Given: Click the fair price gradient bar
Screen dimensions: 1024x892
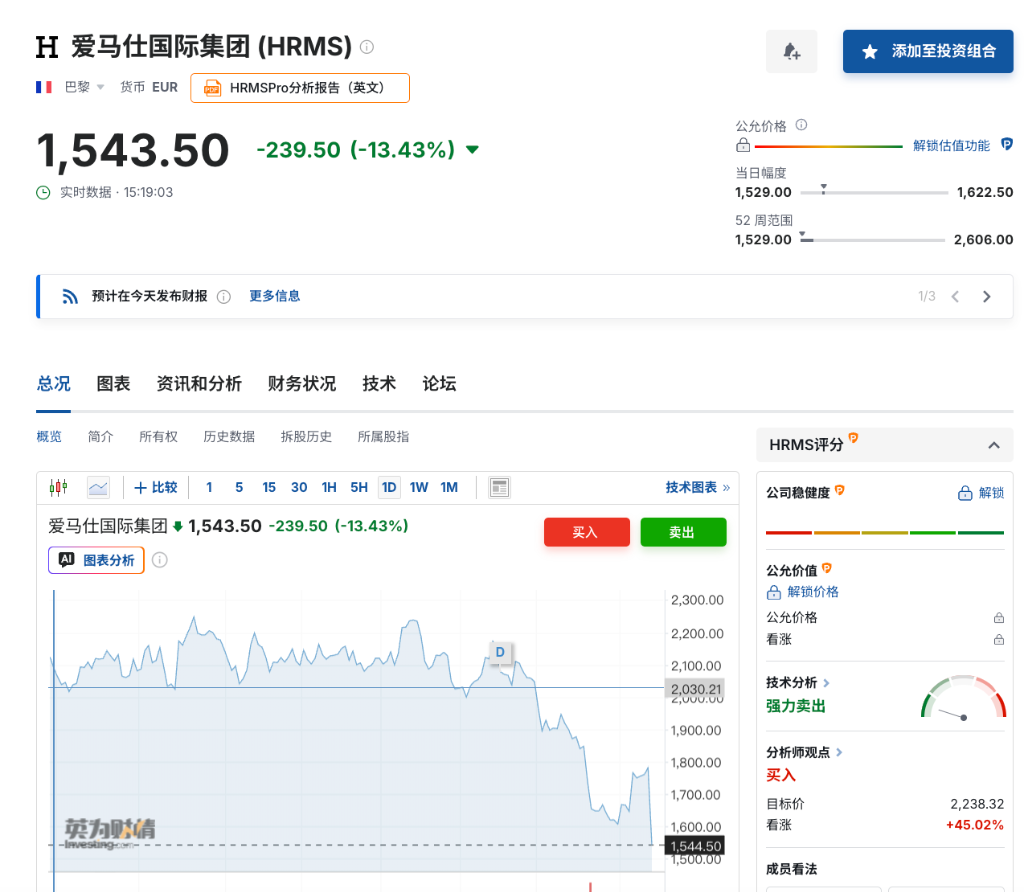Looking at the screenshot, I should point(829,146).
